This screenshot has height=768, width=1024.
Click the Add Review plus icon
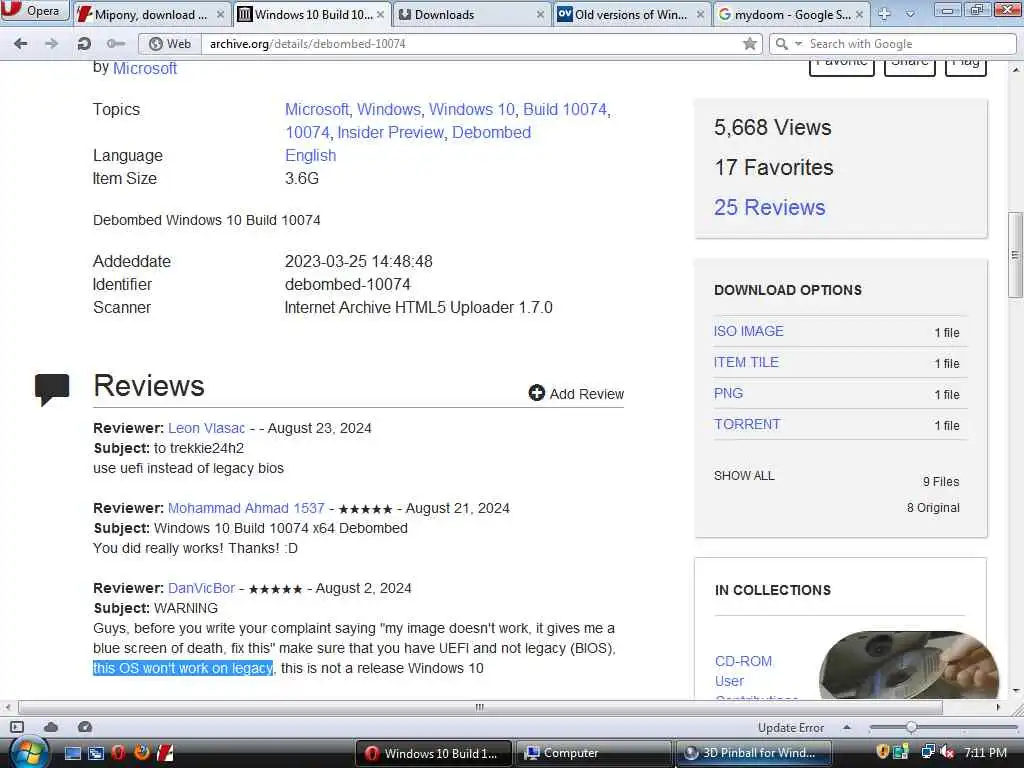(536, 393)
